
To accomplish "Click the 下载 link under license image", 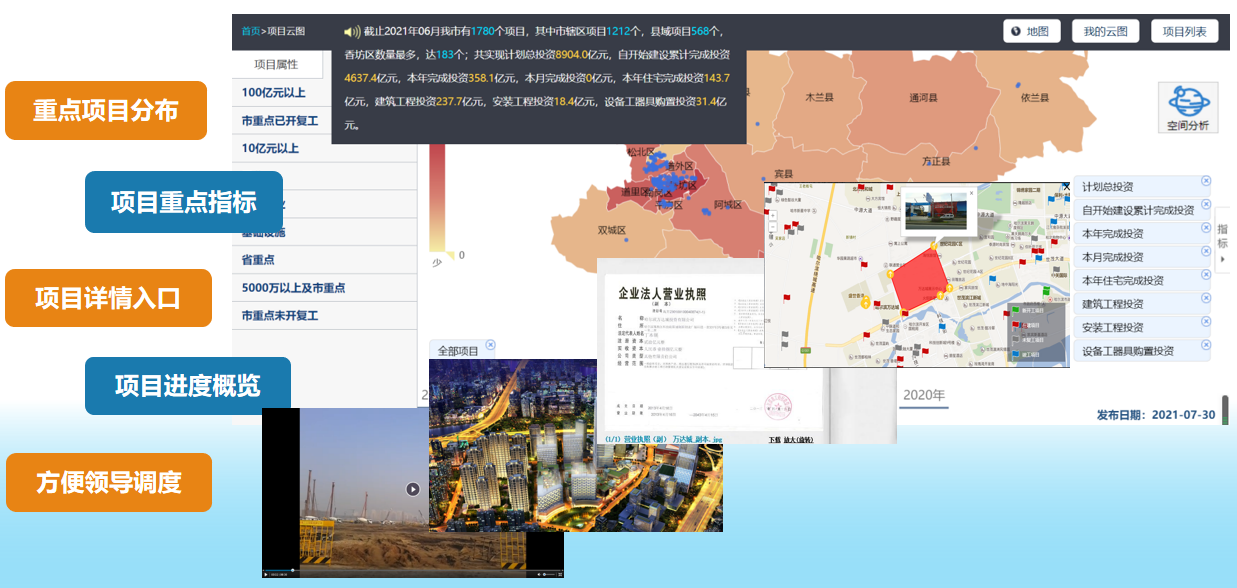I will tap(774, 439).
